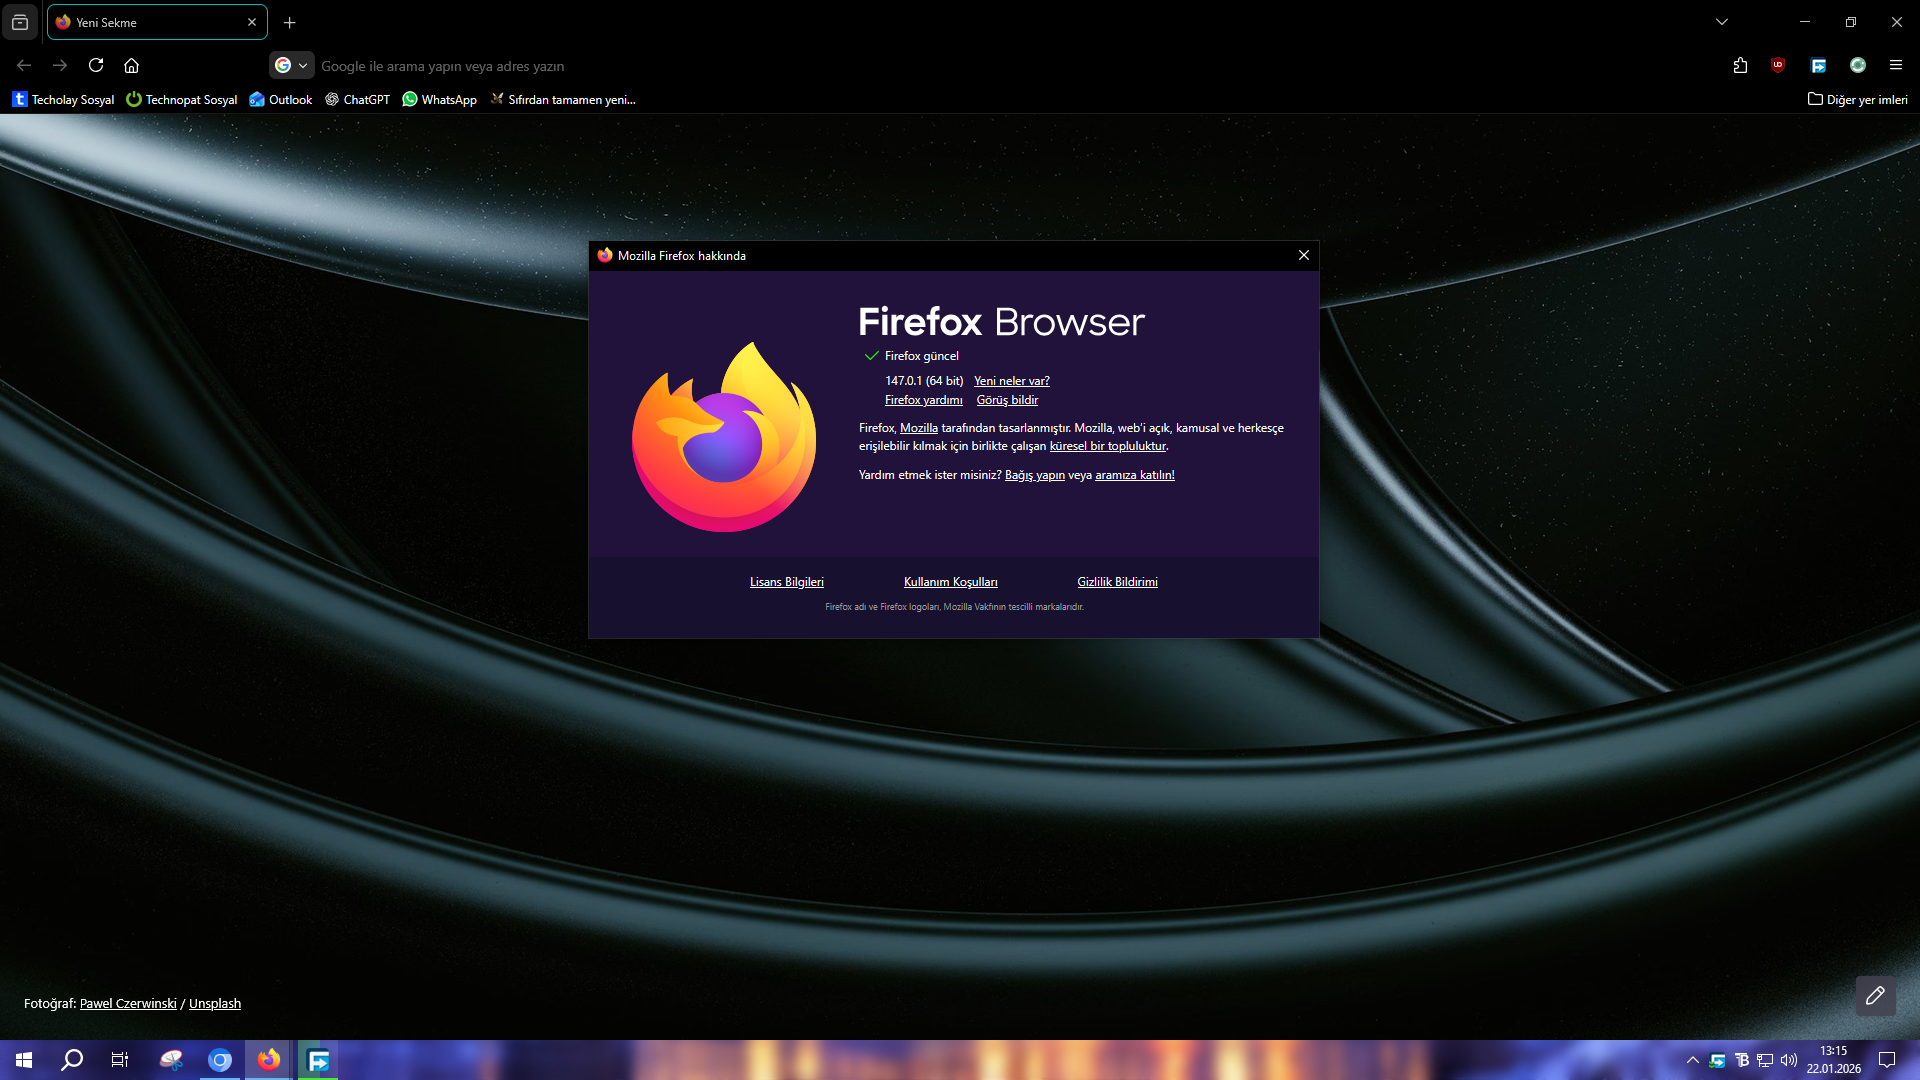Open the Google search engine dropdown

pos(291,65)
